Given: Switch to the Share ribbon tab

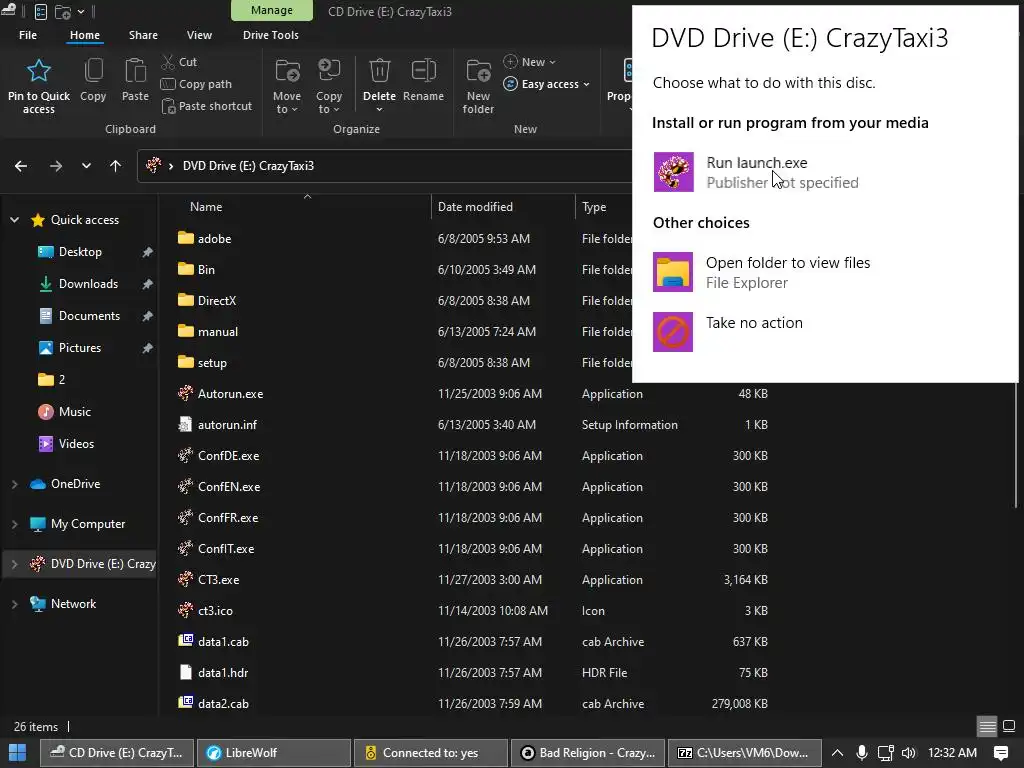Looking at the screenshot, I should pyautogui.click(x=143, y=35).
